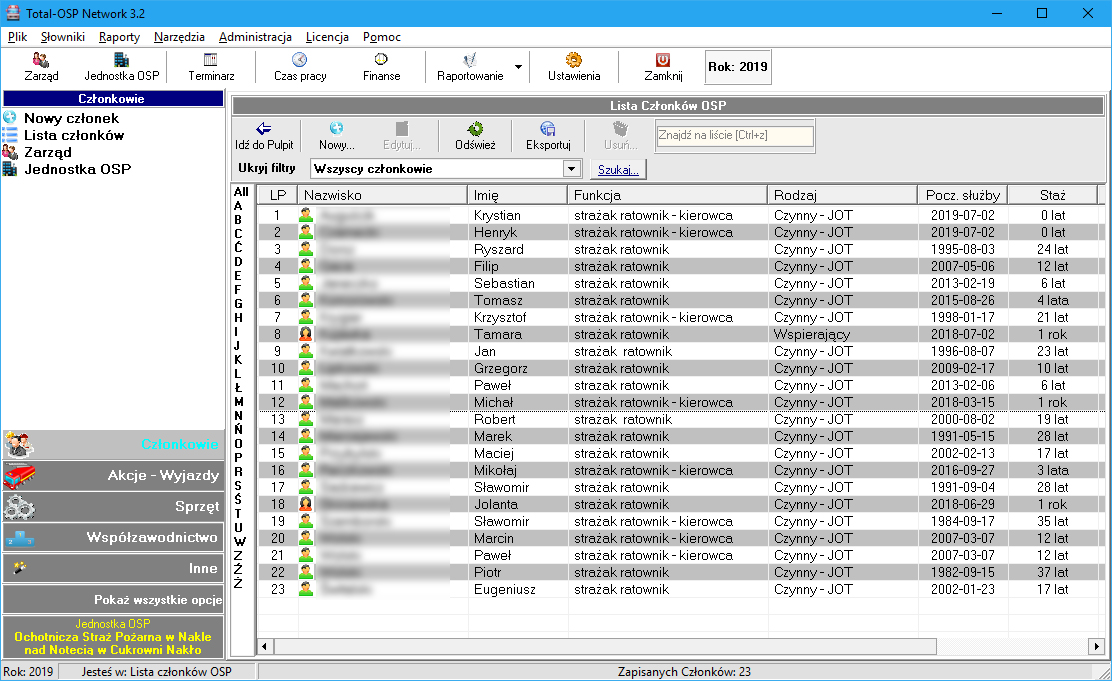Click the Szukaj... button
Image resolution: width=1112 pixels, height=681 pixels.
(618, 170)
